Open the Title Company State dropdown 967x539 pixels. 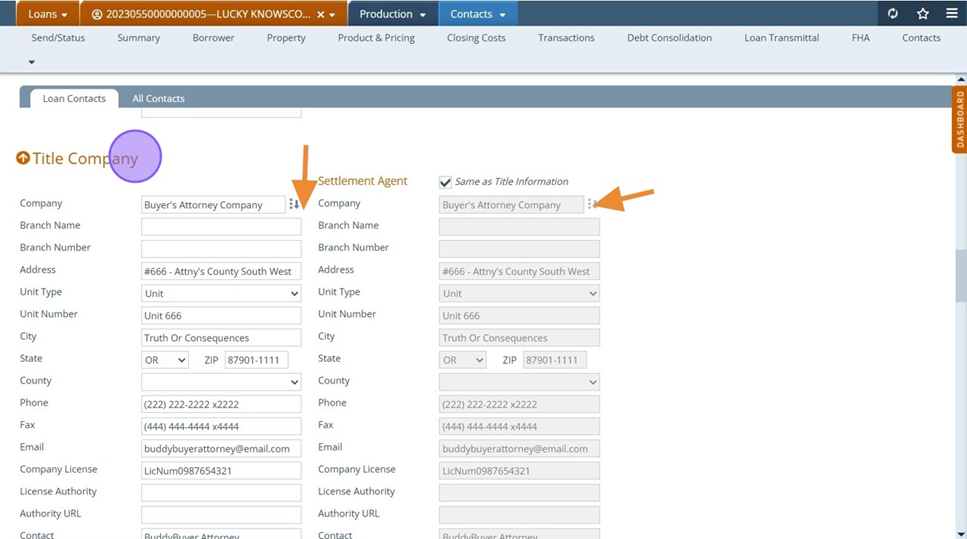[165, 360]
